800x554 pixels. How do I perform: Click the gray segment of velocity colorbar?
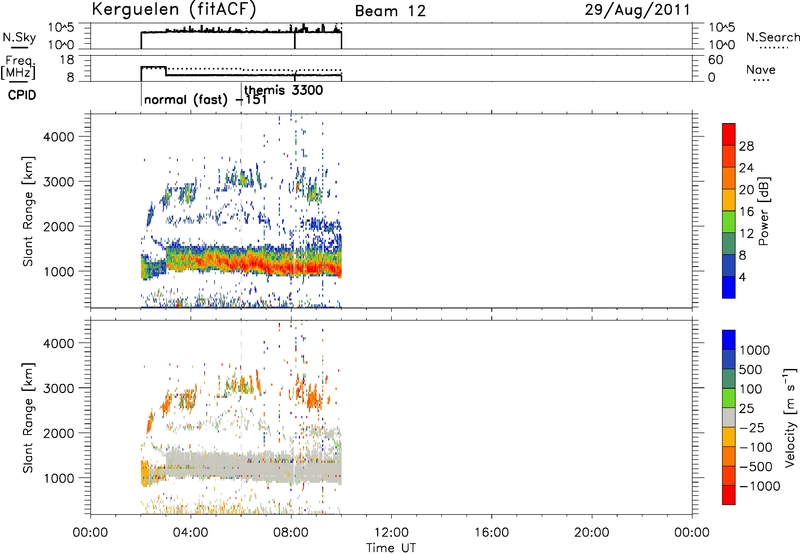coord(729,417)
